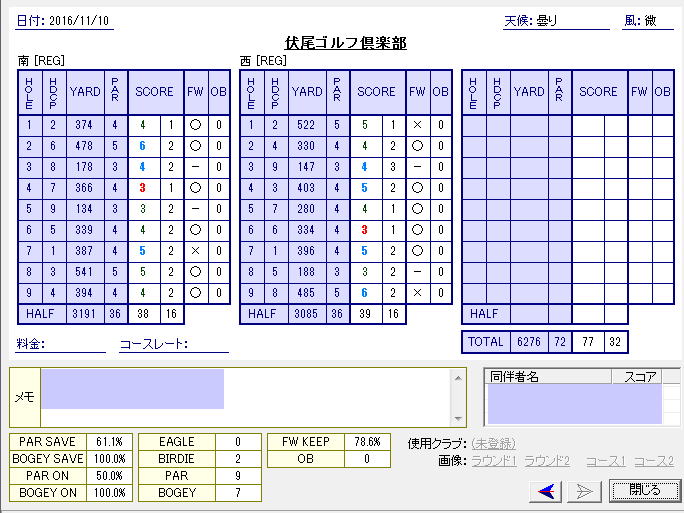Click the red birdie score on 南 hole 4
Viewport: 684px width, 513px height.
tap(142, 188)
